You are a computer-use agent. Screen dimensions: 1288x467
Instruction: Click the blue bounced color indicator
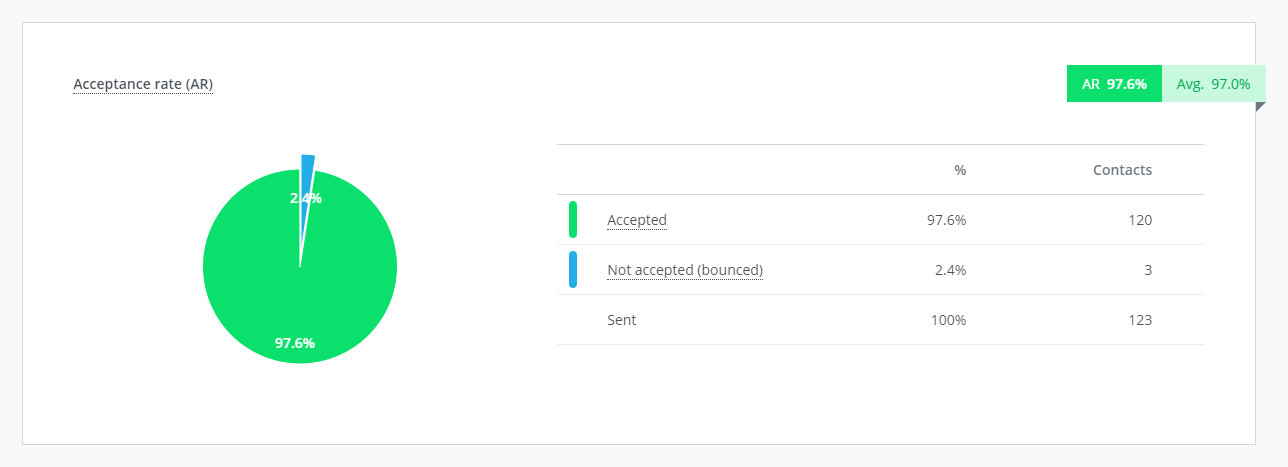(573, 270)
